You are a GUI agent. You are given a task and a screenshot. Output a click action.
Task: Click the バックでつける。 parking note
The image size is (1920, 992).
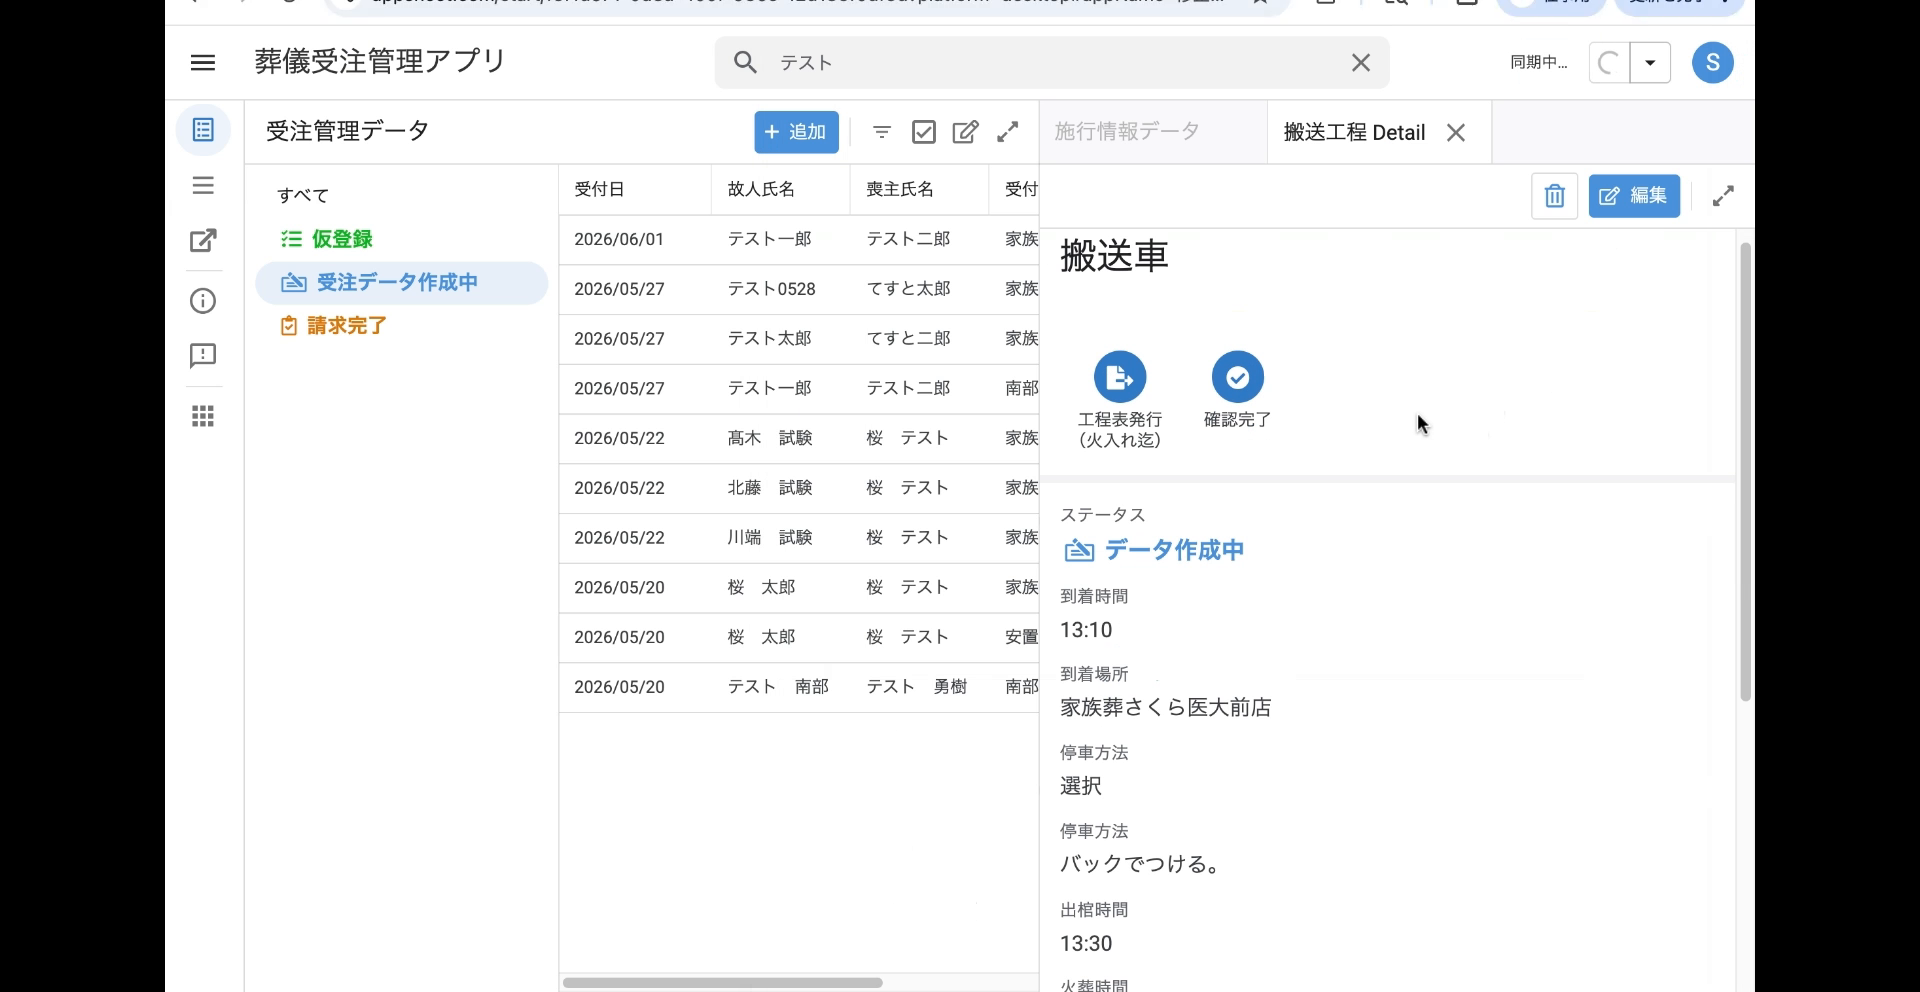tap(1141, 864)
